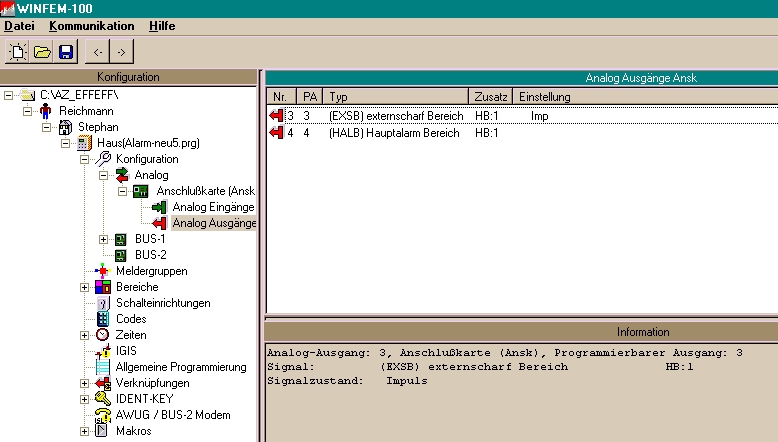Screen dimensions: 778x442
Task: Select the Hauptalarm Bereich row
Action: tap(394, 133)
